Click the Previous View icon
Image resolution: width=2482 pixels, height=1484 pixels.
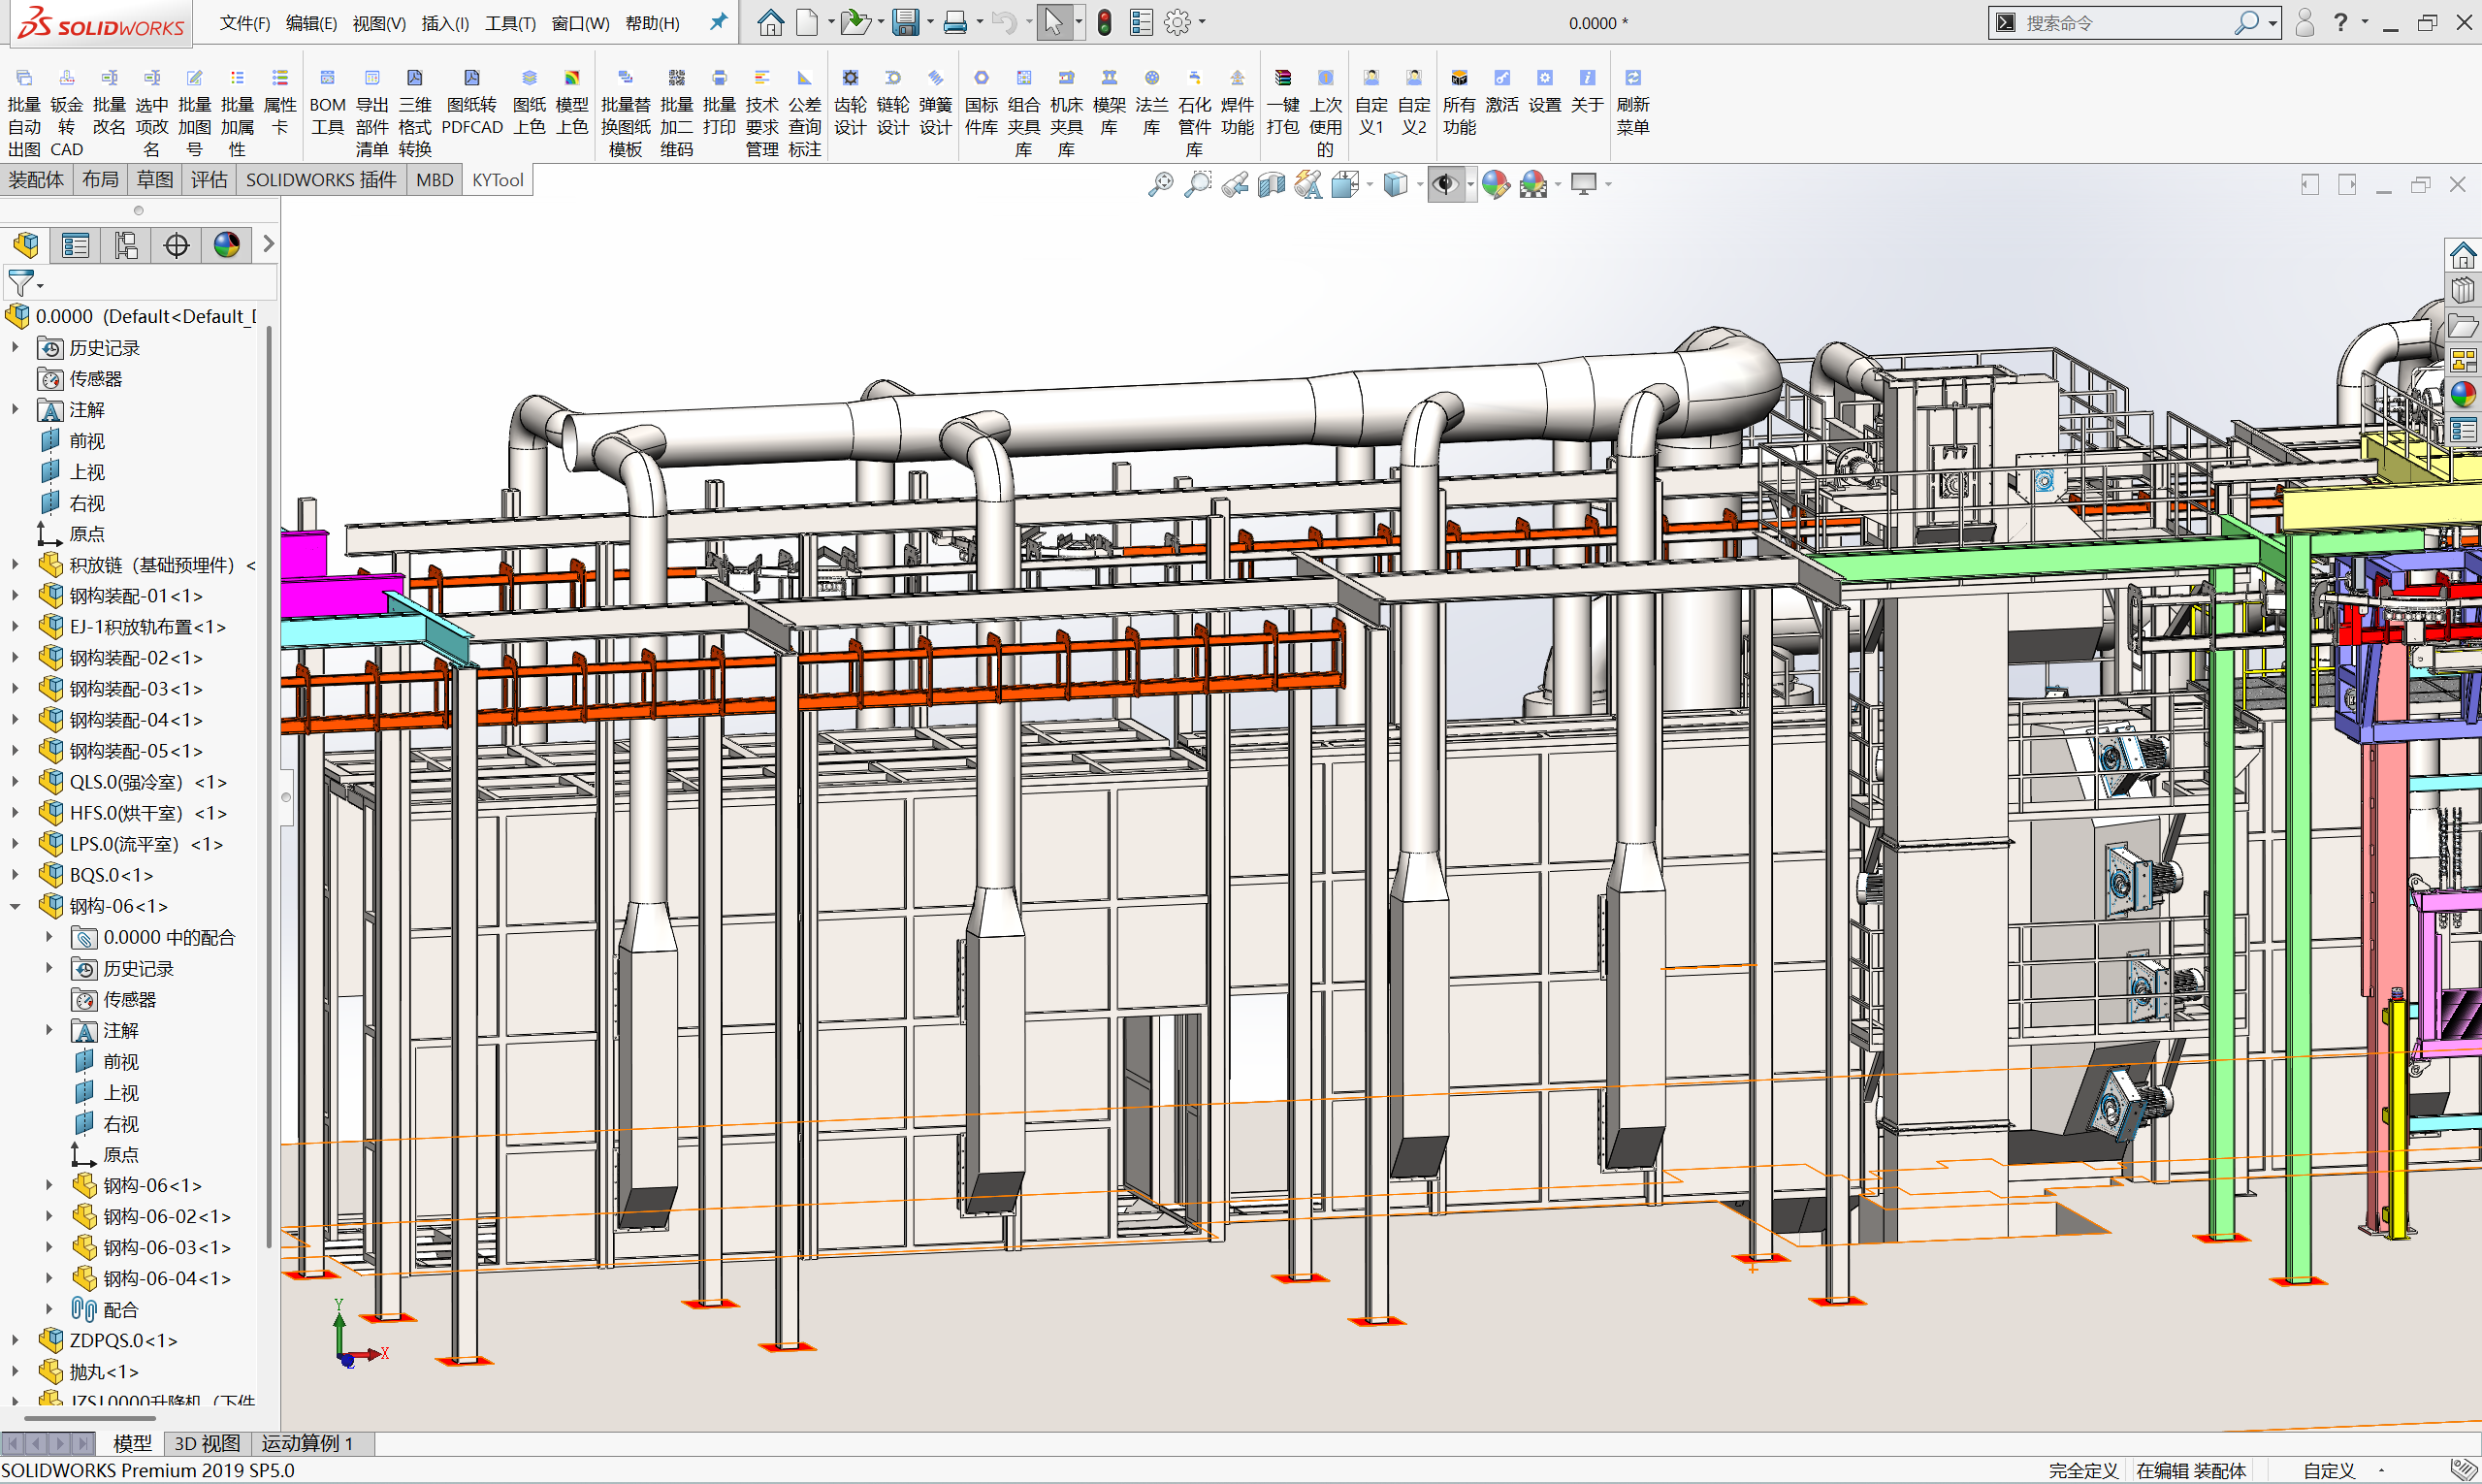pyautogui.click(x=1234, y=184)
